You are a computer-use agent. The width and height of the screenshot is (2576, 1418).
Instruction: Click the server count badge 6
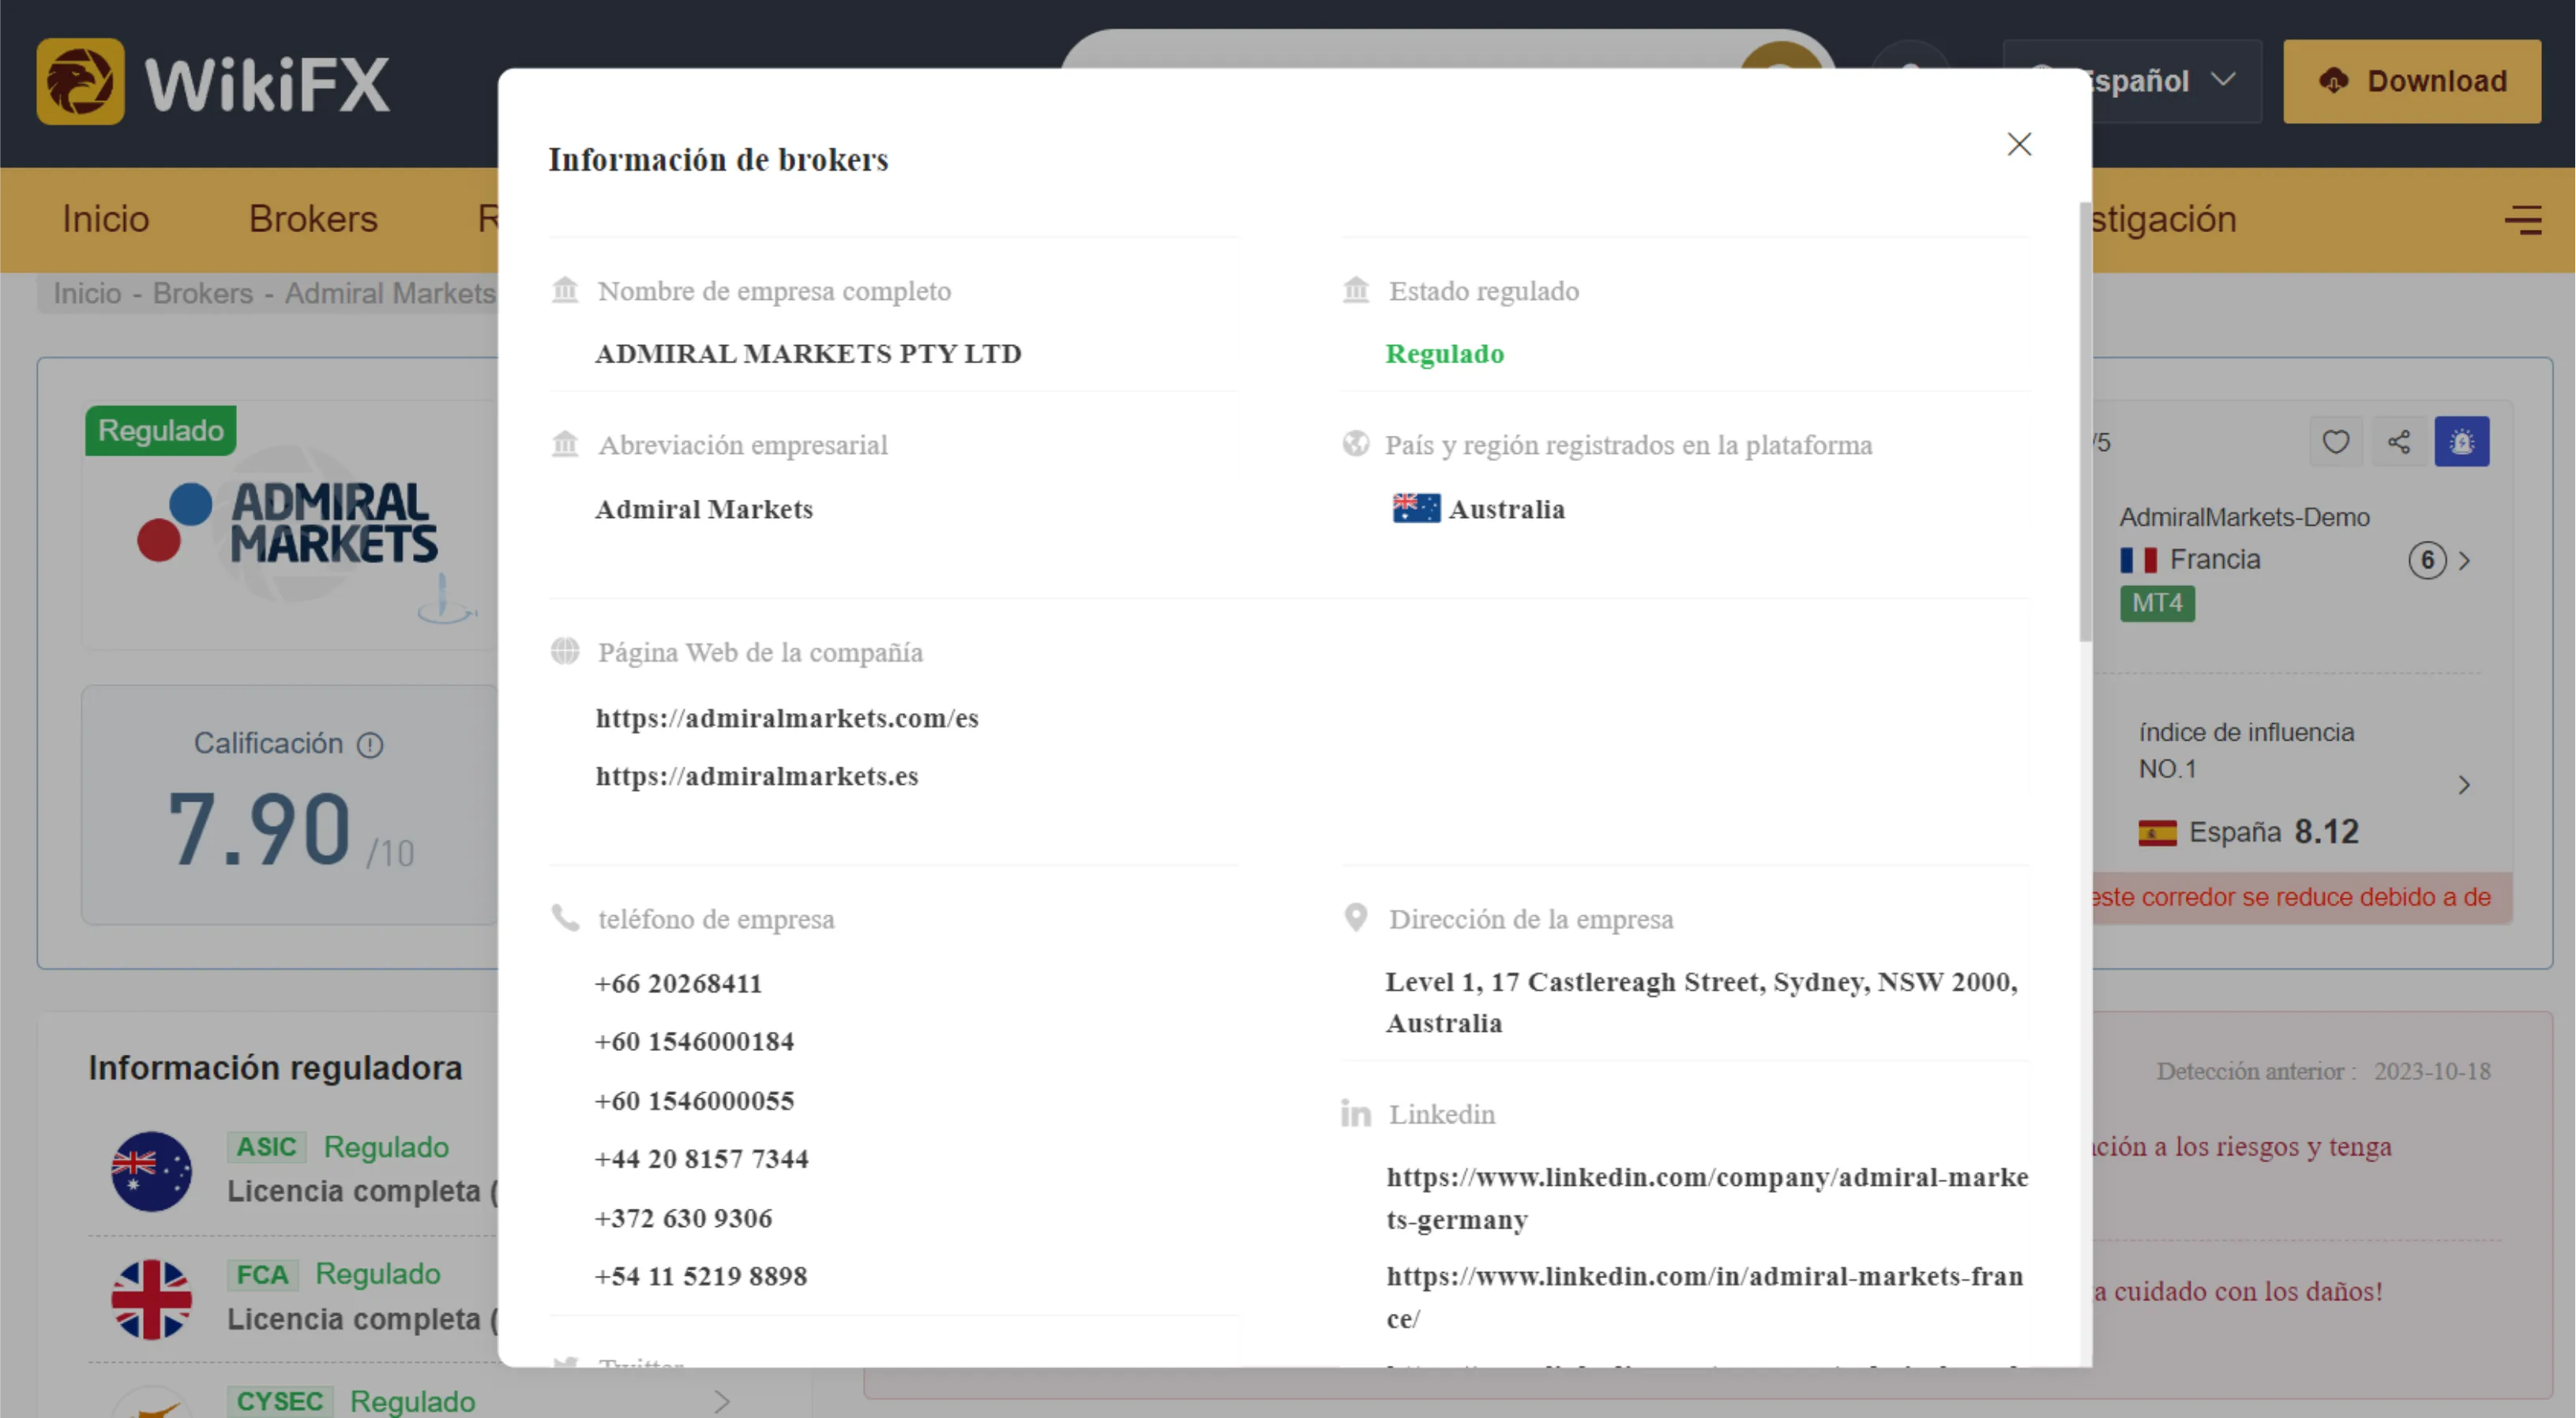2427,560
